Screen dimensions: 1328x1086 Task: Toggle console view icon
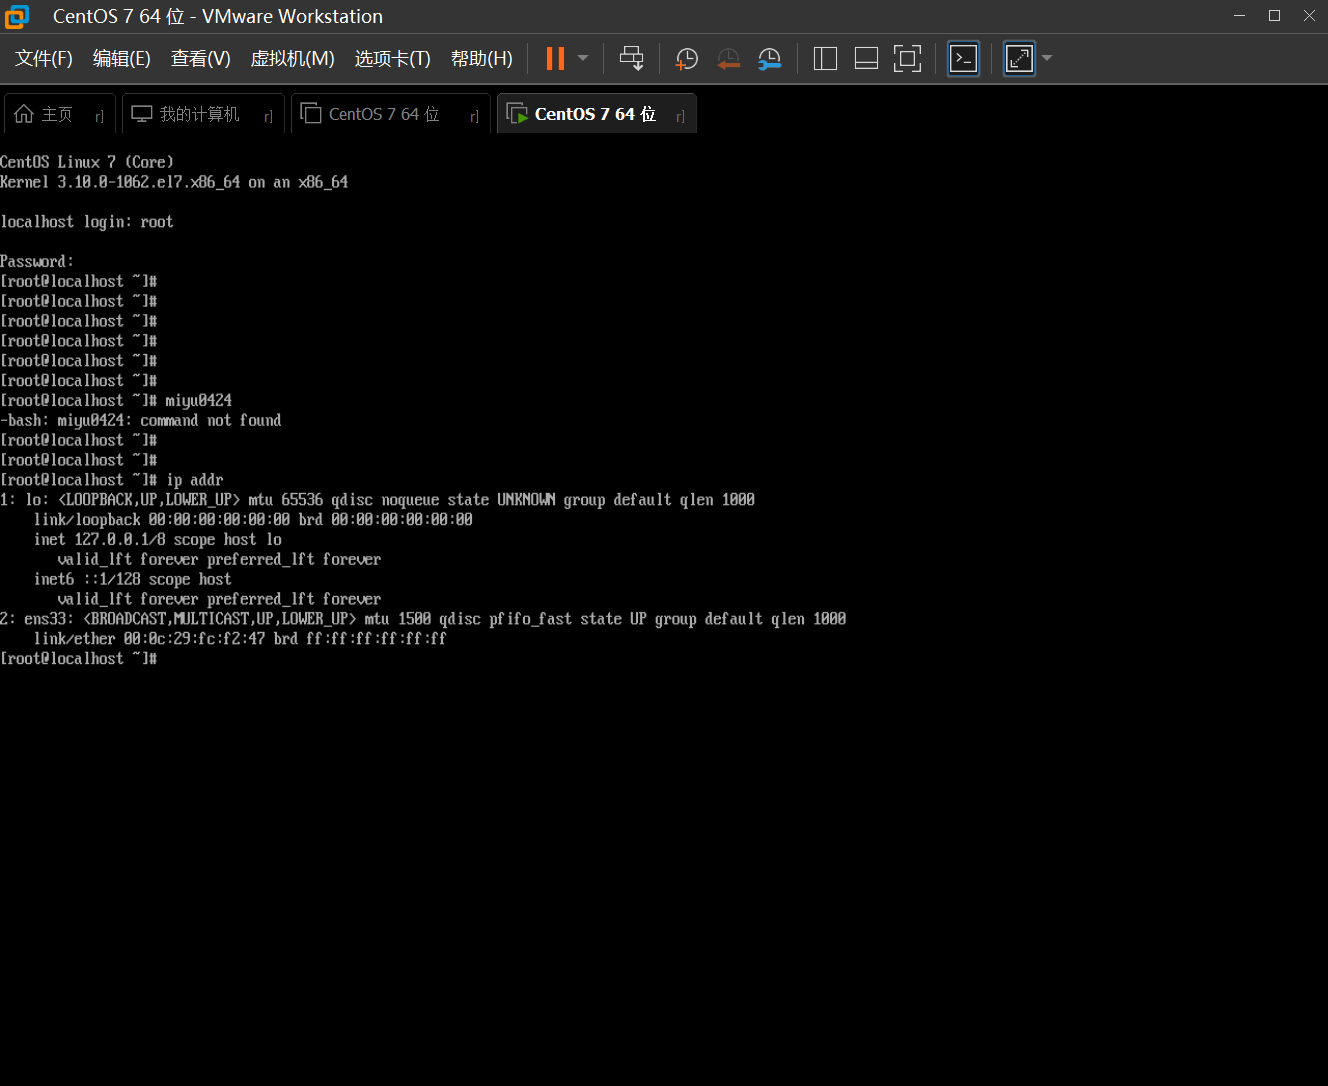[963, 59]
